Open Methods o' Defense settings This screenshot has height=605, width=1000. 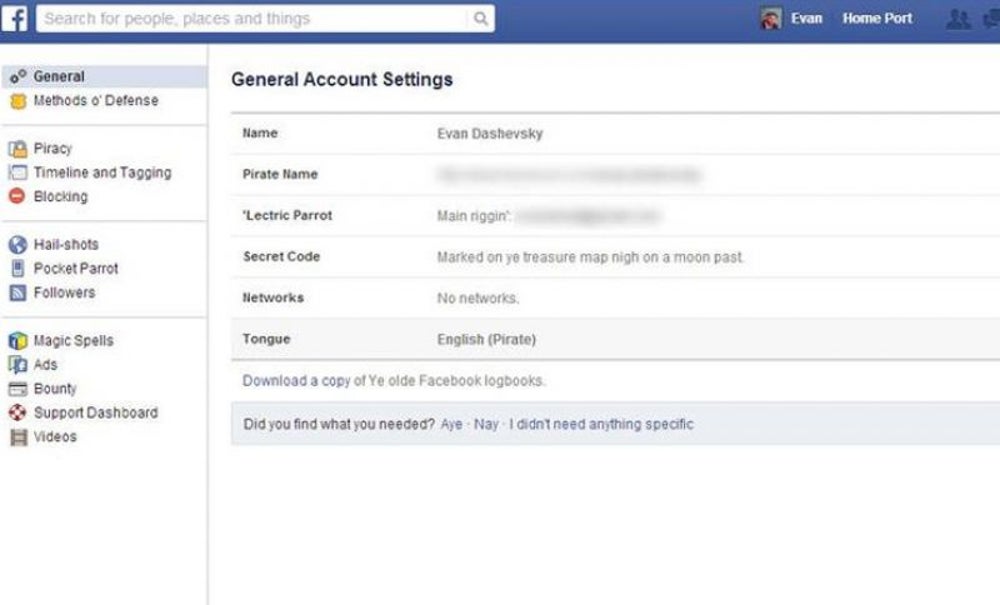(96, 101)
